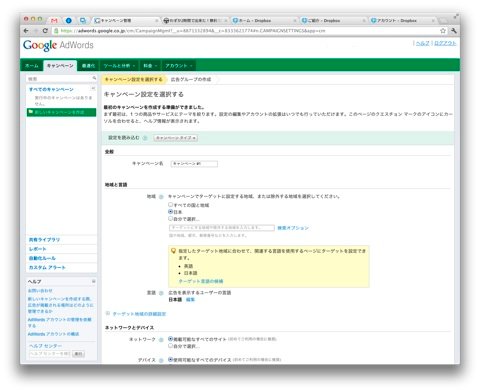The width and height of the screenshot is (480, 392).
Task: Click the 広告グループの作成 step
Action: pyautogui.click(x=191, y=79)
